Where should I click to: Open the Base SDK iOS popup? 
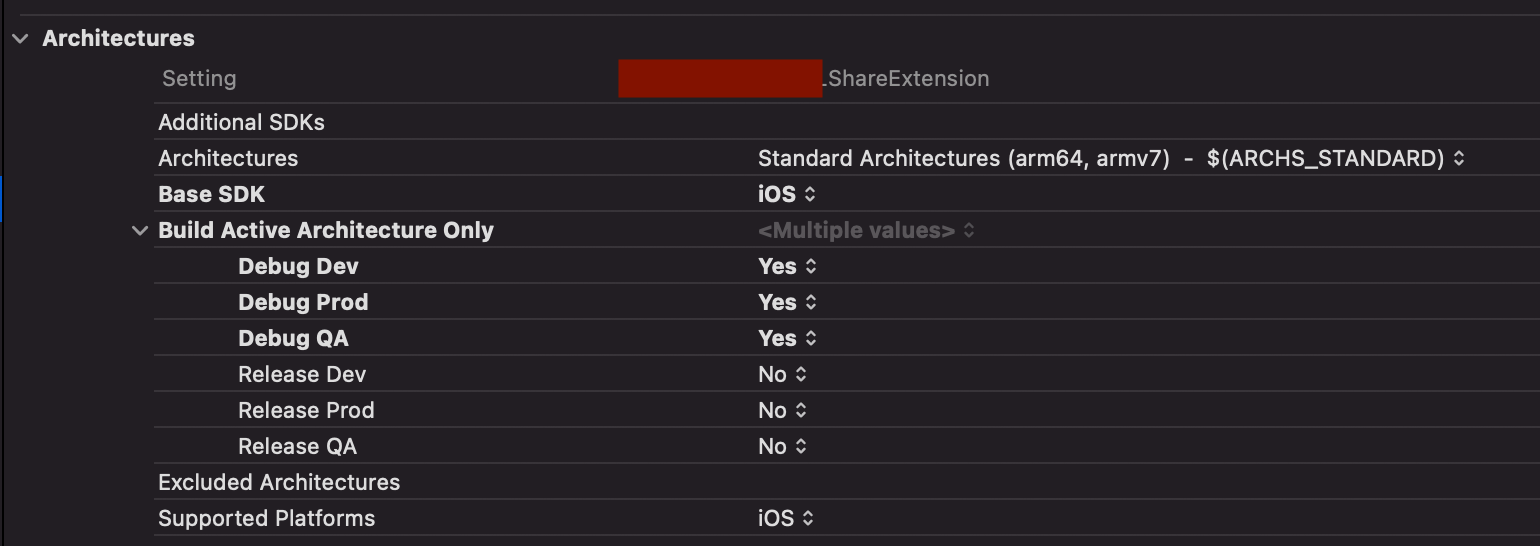787,194
